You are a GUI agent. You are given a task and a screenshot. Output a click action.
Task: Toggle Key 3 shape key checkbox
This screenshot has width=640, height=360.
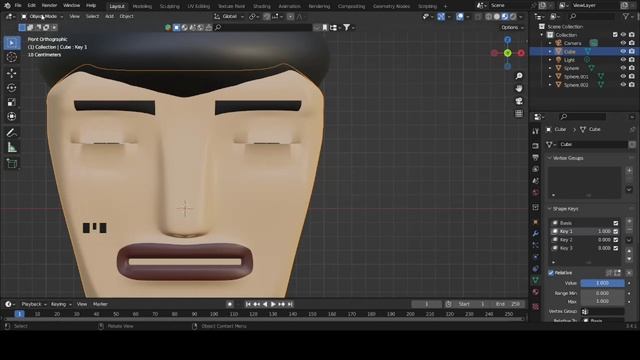coord(616,248)
